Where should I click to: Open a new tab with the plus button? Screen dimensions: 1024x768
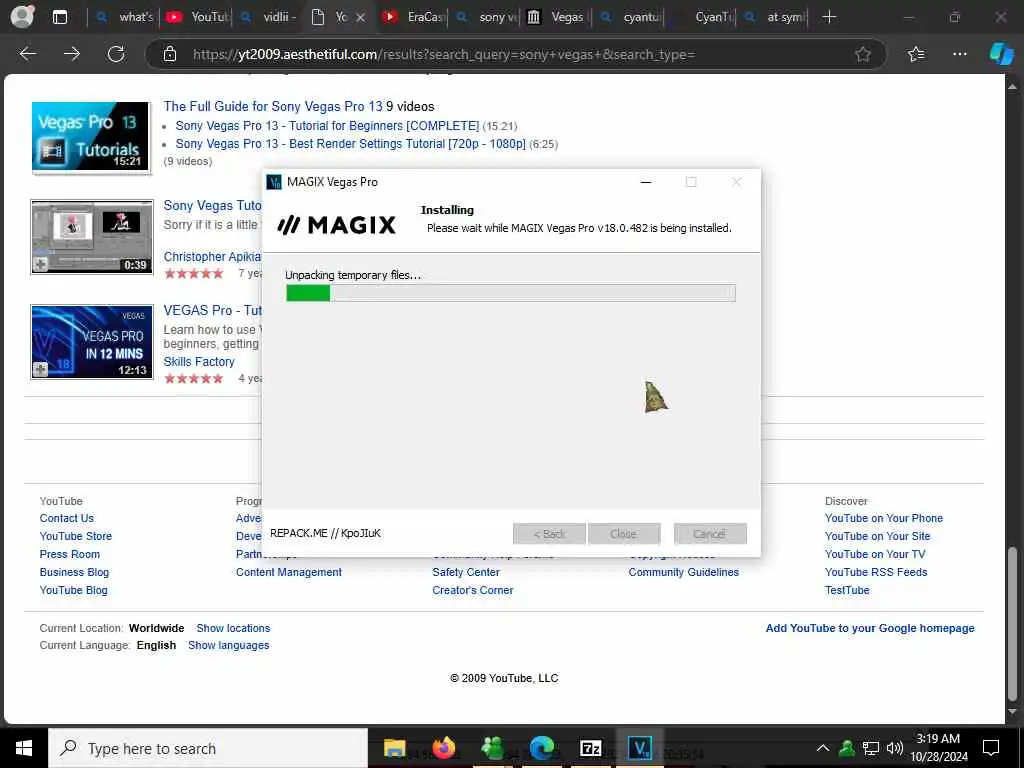click(x=829, y=17)
